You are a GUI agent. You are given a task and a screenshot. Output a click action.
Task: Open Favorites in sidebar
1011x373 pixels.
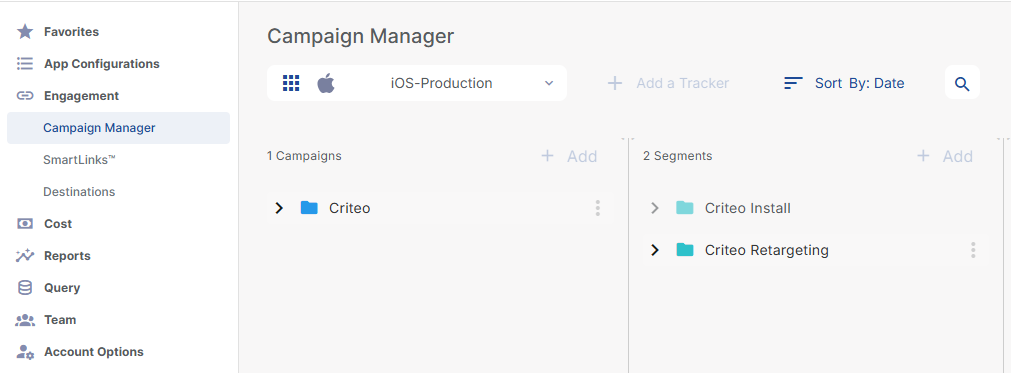[x=72, y=32]
